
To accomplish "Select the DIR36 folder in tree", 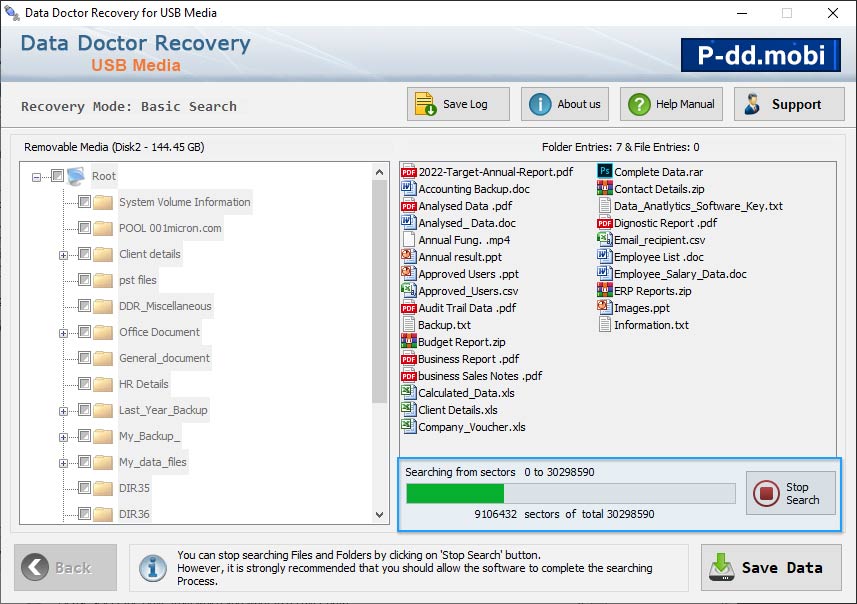I will point(134,514).
